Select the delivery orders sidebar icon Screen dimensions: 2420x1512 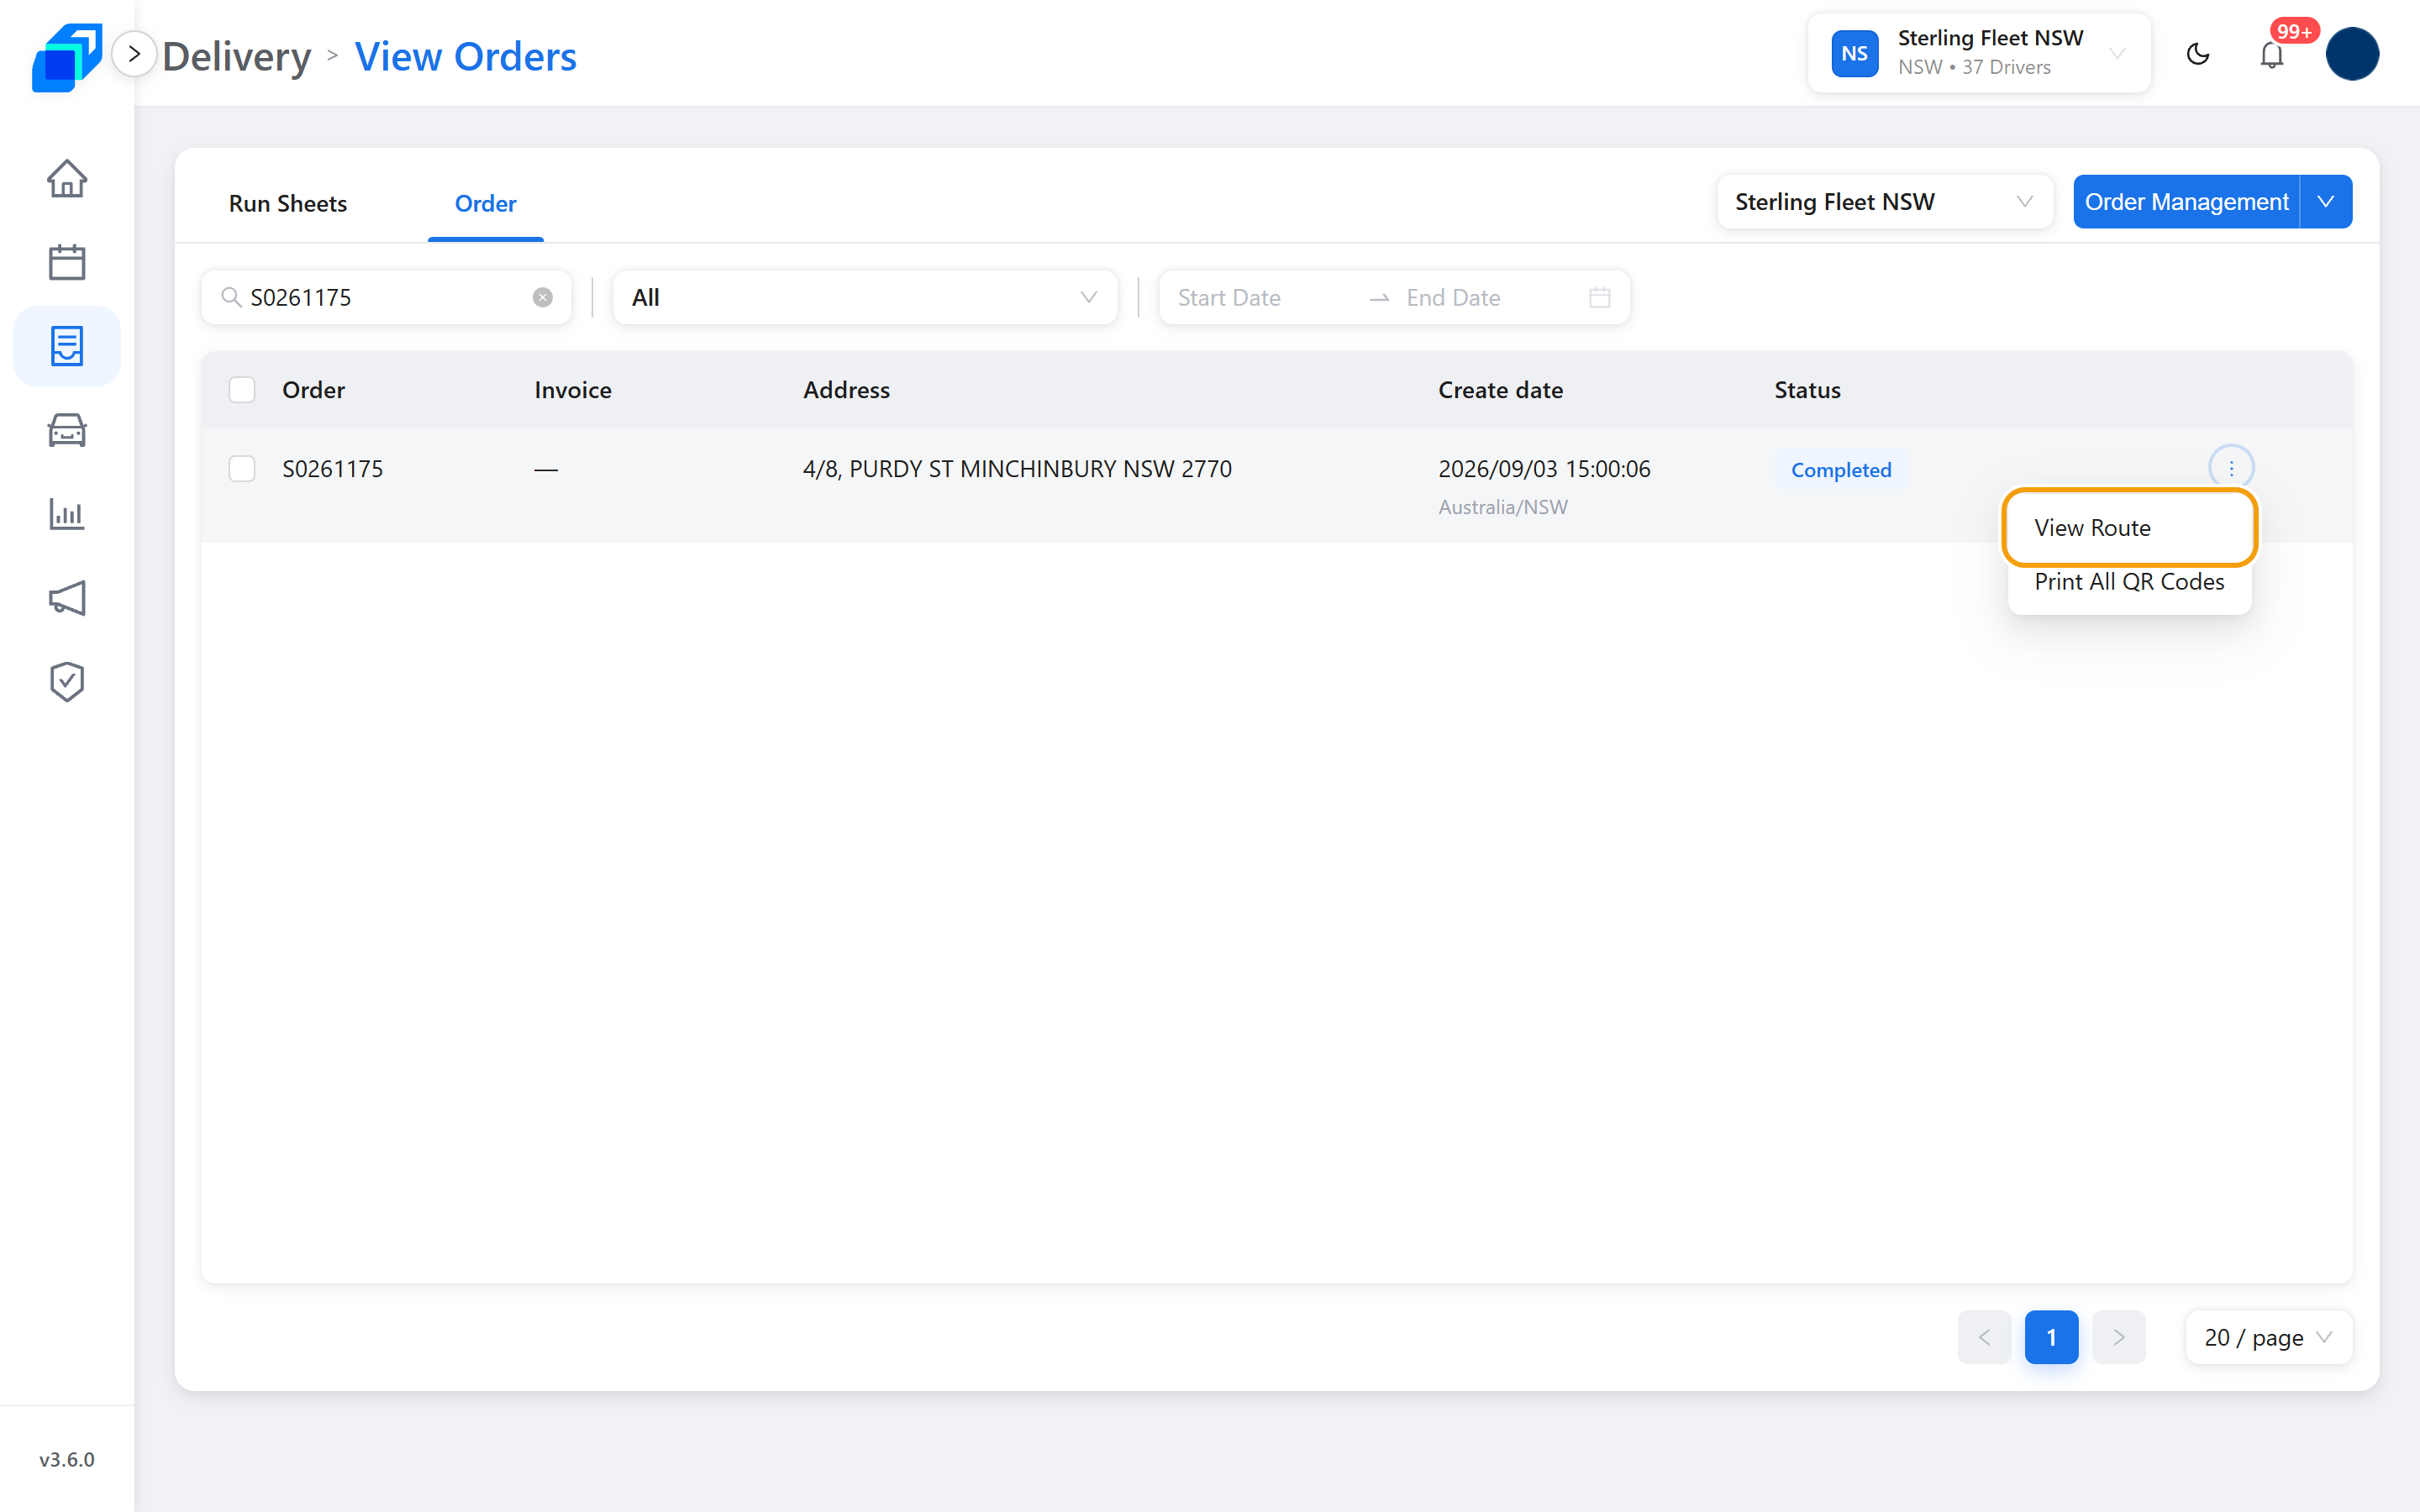click(67, 346)
